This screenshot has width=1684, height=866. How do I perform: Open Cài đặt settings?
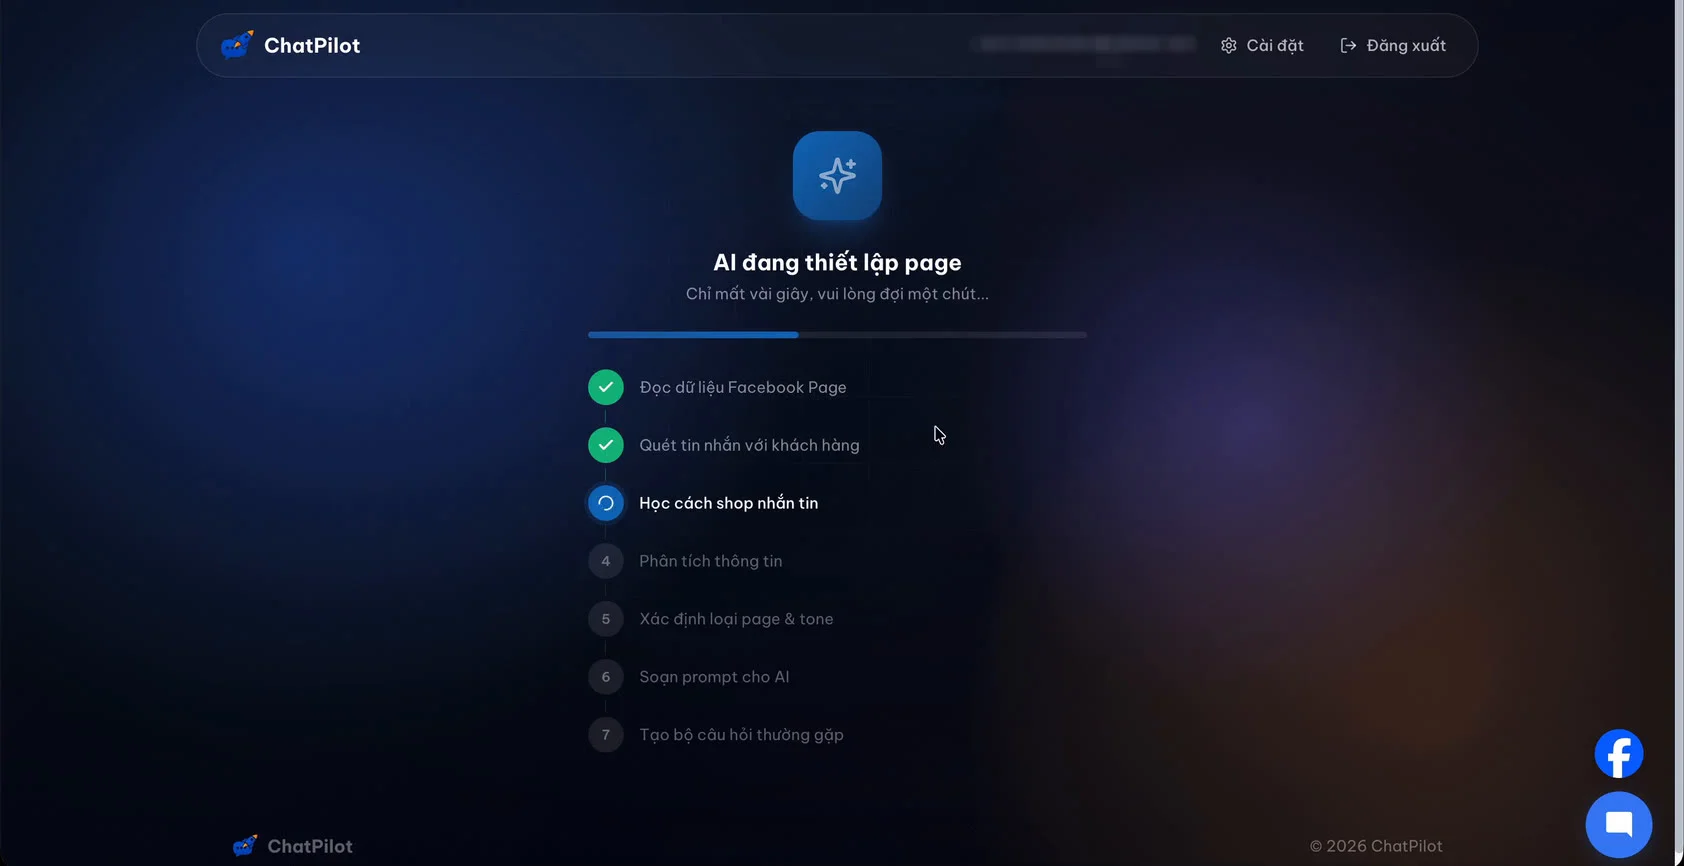[1262, 45]
